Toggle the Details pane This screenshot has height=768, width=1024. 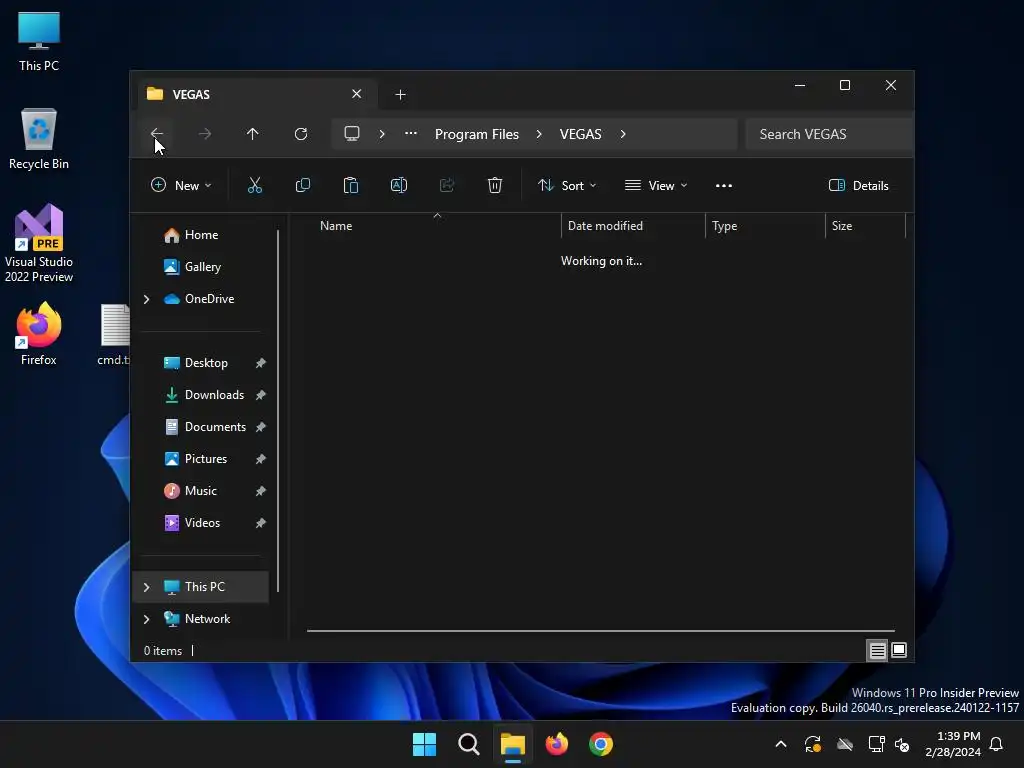(x=859, y=185)
